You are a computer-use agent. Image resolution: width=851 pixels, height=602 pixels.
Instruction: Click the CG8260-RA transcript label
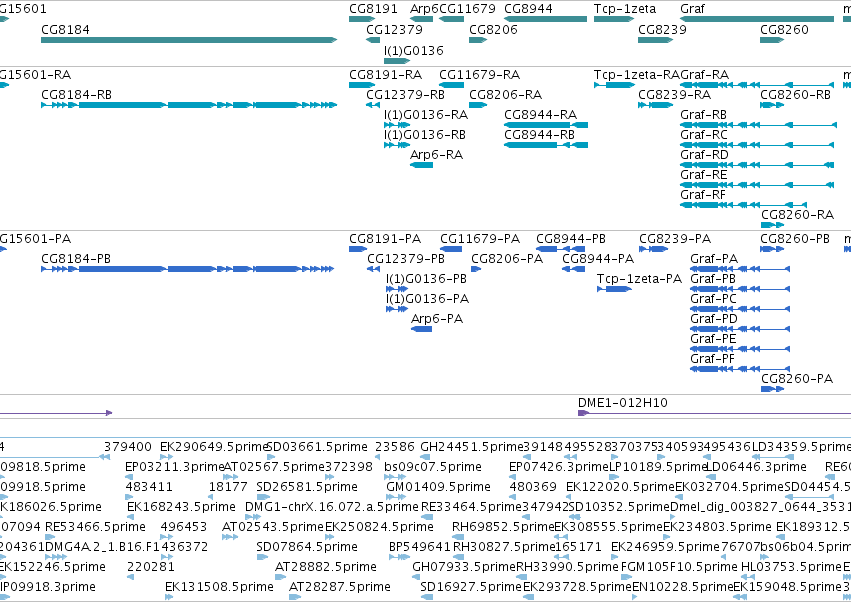[x=798, y=214]
